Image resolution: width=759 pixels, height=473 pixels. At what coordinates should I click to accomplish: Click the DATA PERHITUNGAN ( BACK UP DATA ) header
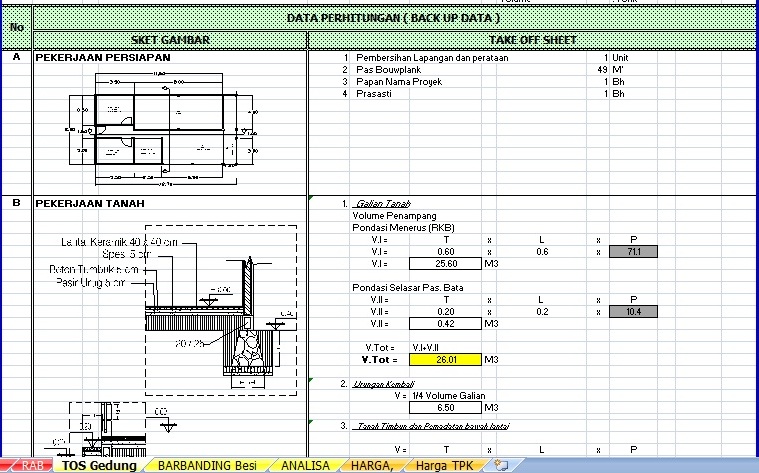(394, 18)
